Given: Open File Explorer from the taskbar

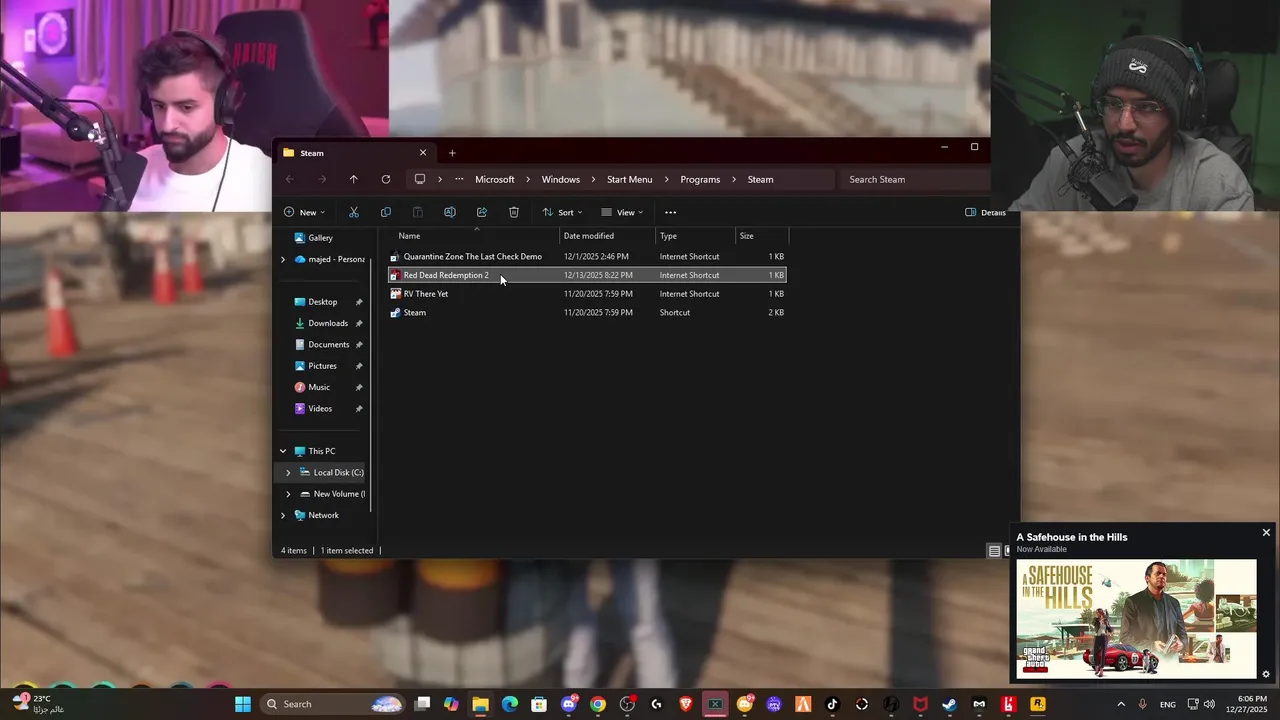Looking at the screenshot, I should [x=480, y=704].
